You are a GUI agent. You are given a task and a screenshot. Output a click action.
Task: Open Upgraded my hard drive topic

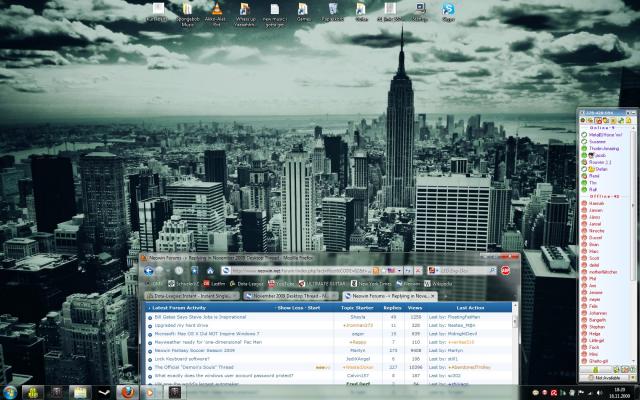click(x=181, y=325)
